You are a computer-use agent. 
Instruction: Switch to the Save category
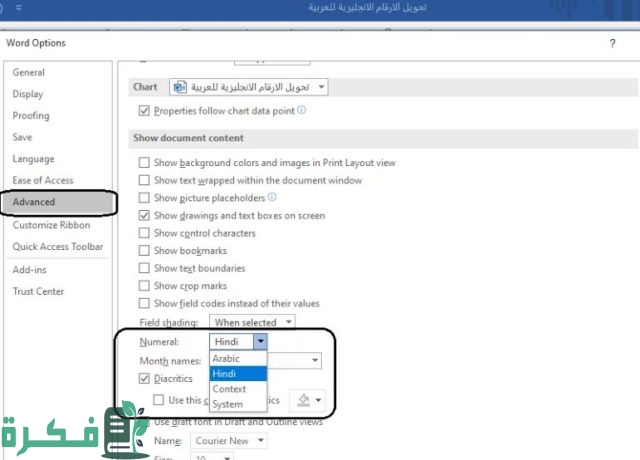(x=22, y=137)
